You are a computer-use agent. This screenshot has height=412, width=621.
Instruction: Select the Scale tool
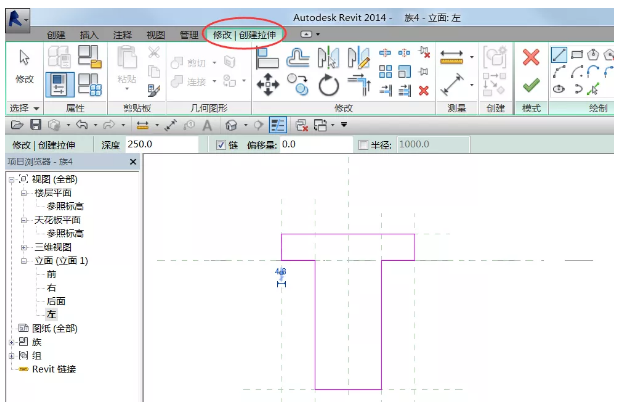(404, 72)
